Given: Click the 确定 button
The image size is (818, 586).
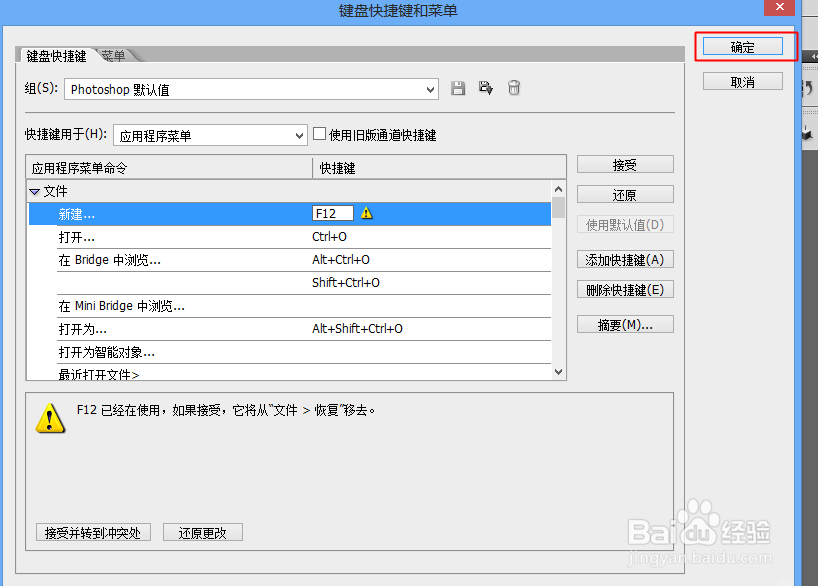Looking at the screenshot, I should pyautogui.click(x=741, y=46).
